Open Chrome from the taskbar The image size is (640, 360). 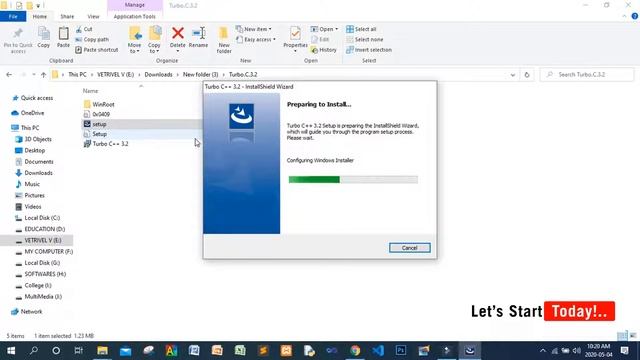[x=355, y=351]
